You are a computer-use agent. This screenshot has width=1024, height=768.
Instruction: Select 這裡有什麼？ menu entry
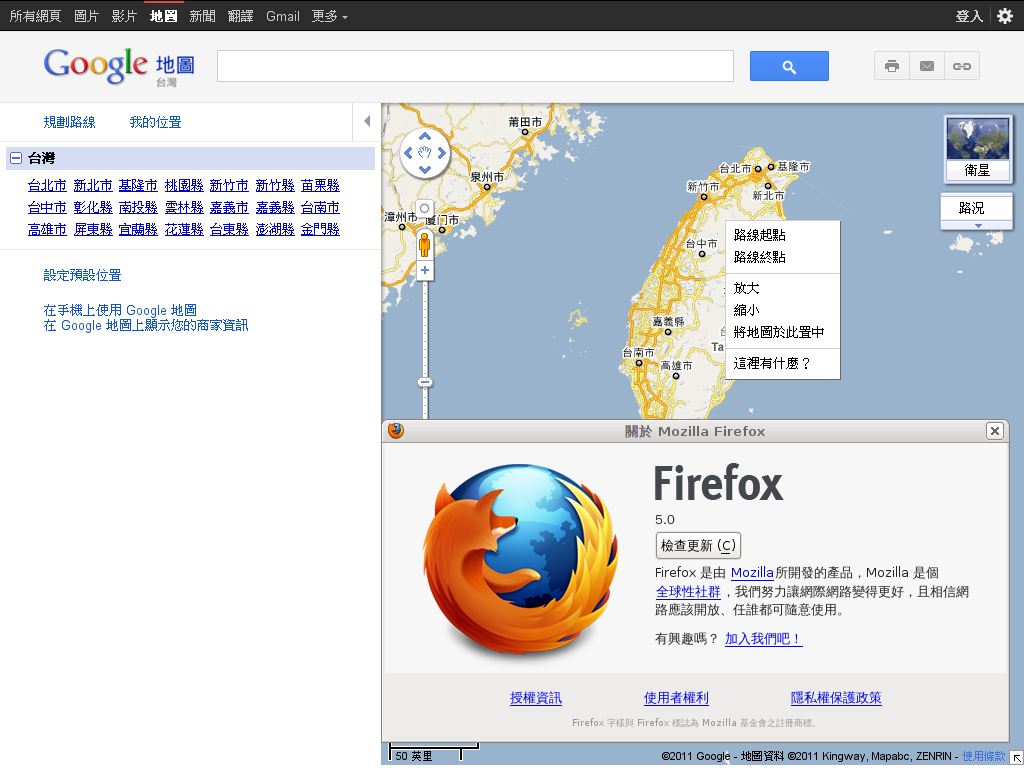(x=772, y=364)
